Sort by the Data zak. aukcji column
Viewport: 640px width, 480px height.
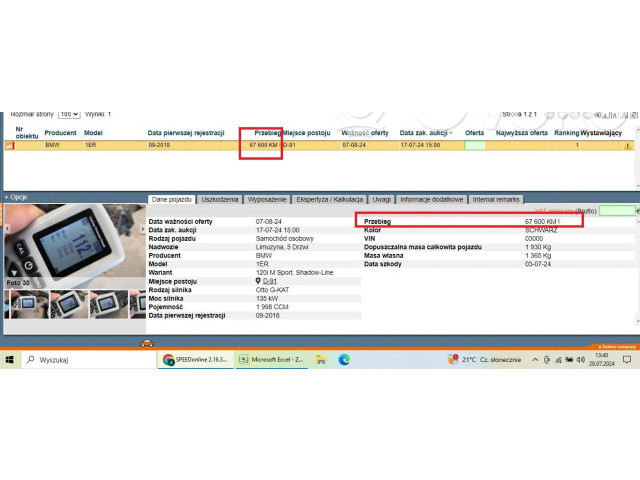[424, 132]
